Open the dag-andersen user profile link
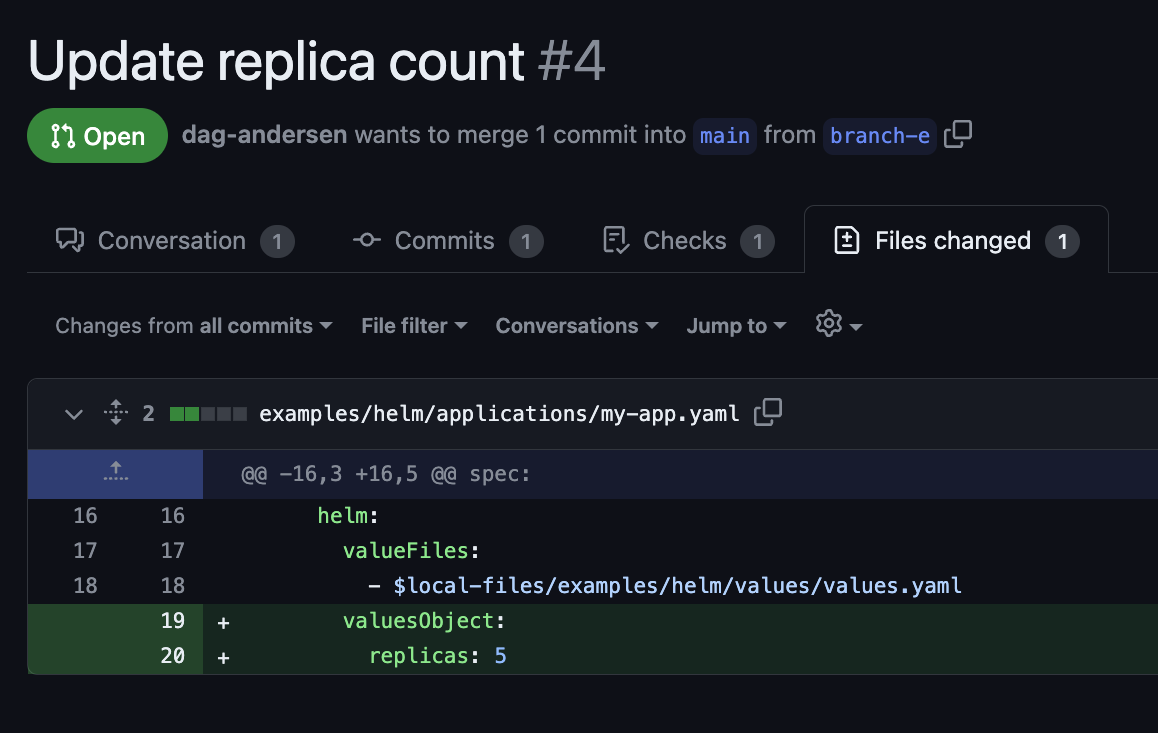Screen dimensions: 1158x733 tap(265, 135)
